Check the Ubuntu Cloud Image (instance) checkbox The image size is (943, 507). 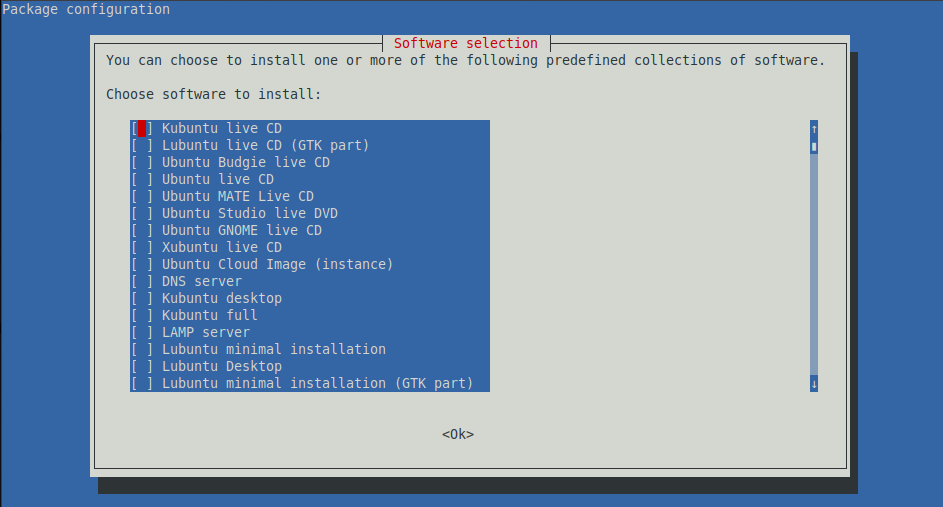pyautogui.click(x=142, y=265)
